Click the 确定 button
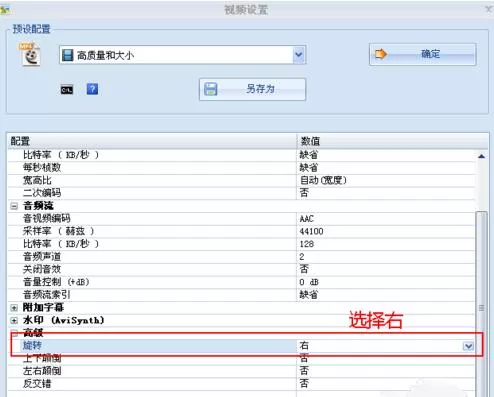The image size is (494, 397). pos(422,54)
